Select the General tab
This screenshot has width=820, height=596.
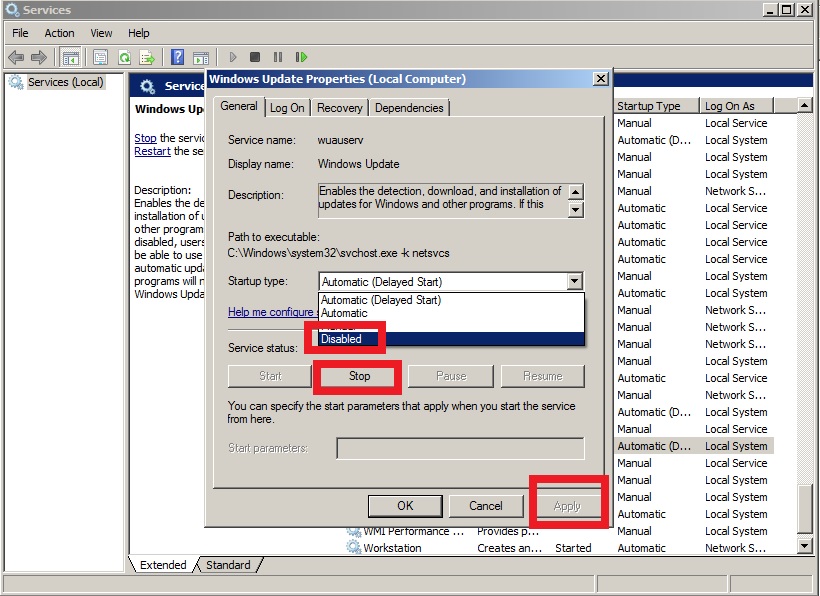[x=238, y=106]
